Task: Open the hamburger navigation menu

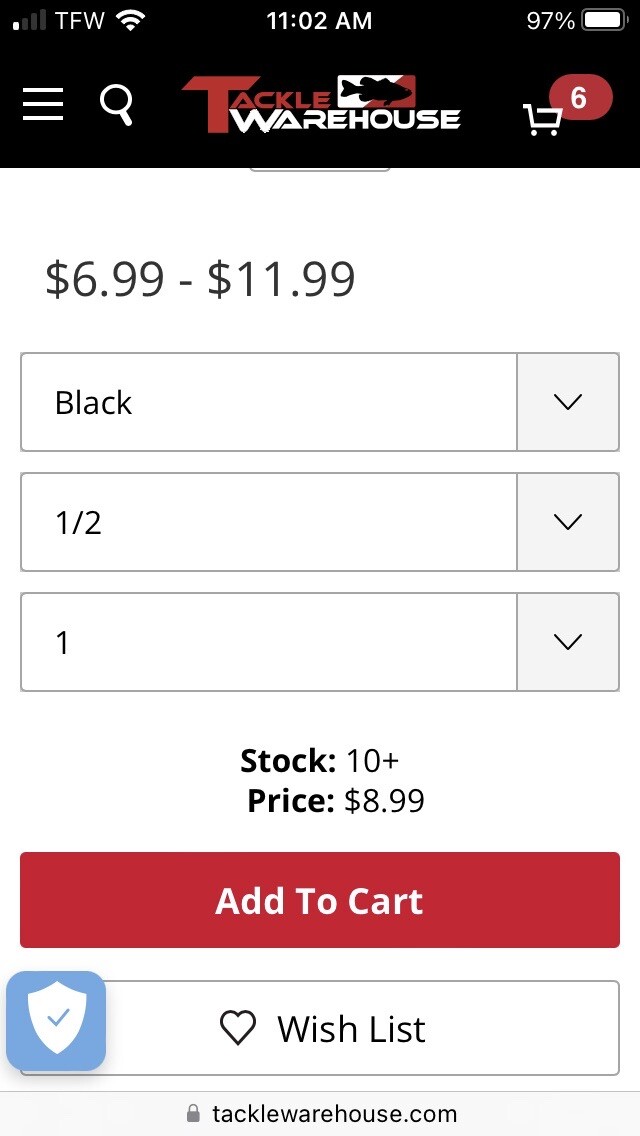Action: coord(43,105)
